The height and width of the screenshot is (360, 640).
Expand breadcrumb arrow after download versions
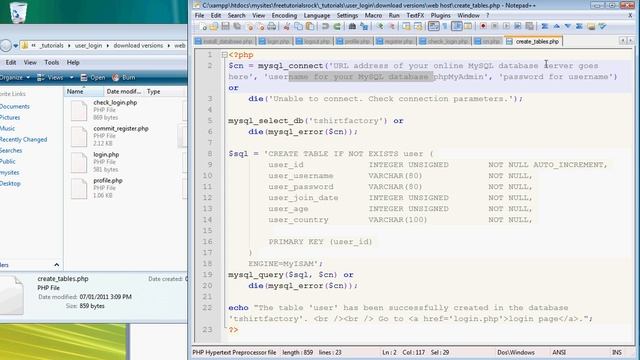point(169,46)
